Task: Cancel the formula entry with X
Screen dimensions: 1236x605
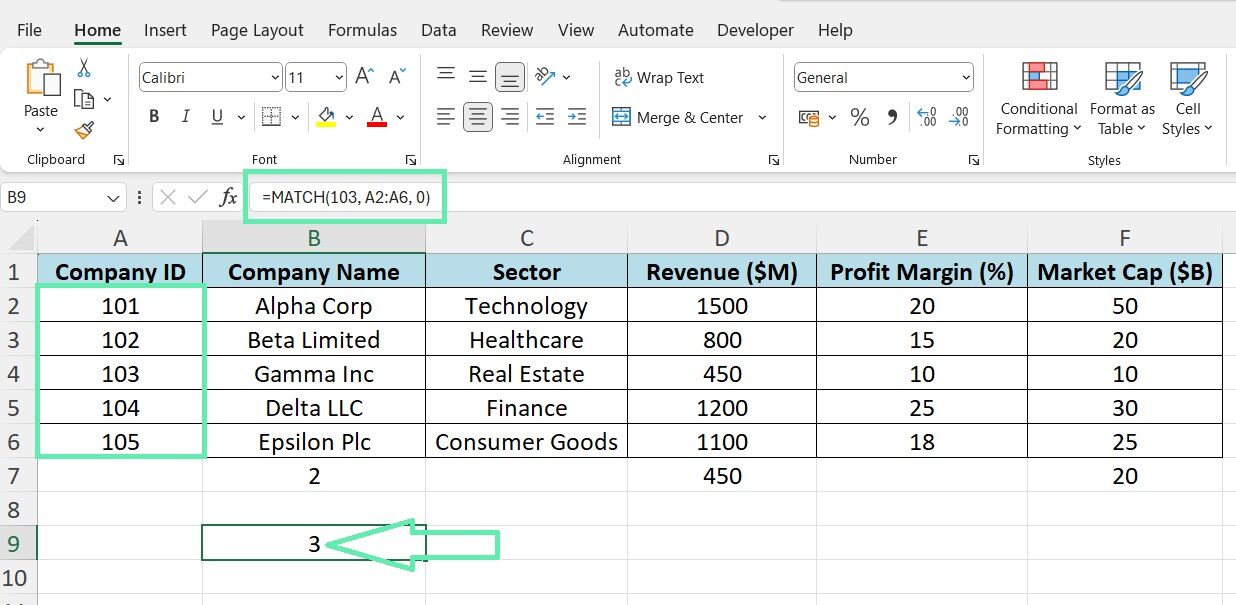Action: pos(168,197)
